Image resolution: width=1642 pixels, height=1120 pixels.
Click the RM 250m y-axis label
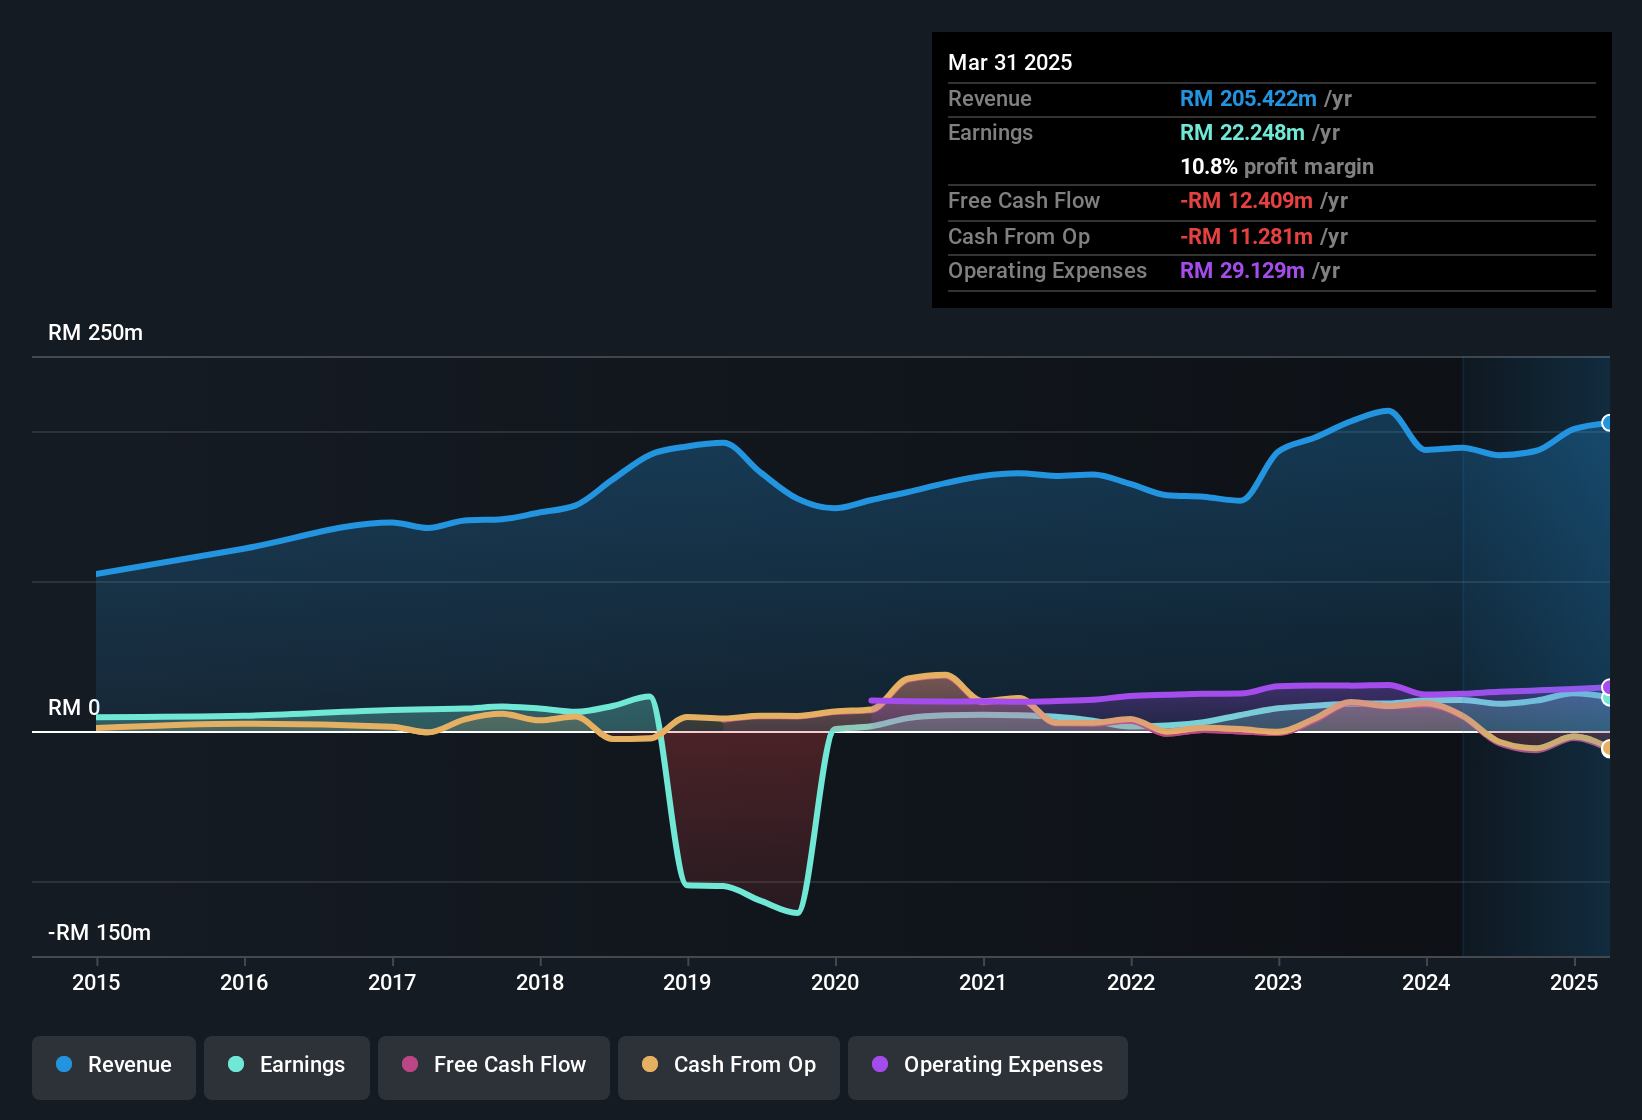pyautogui.click(x=95, y=332)
